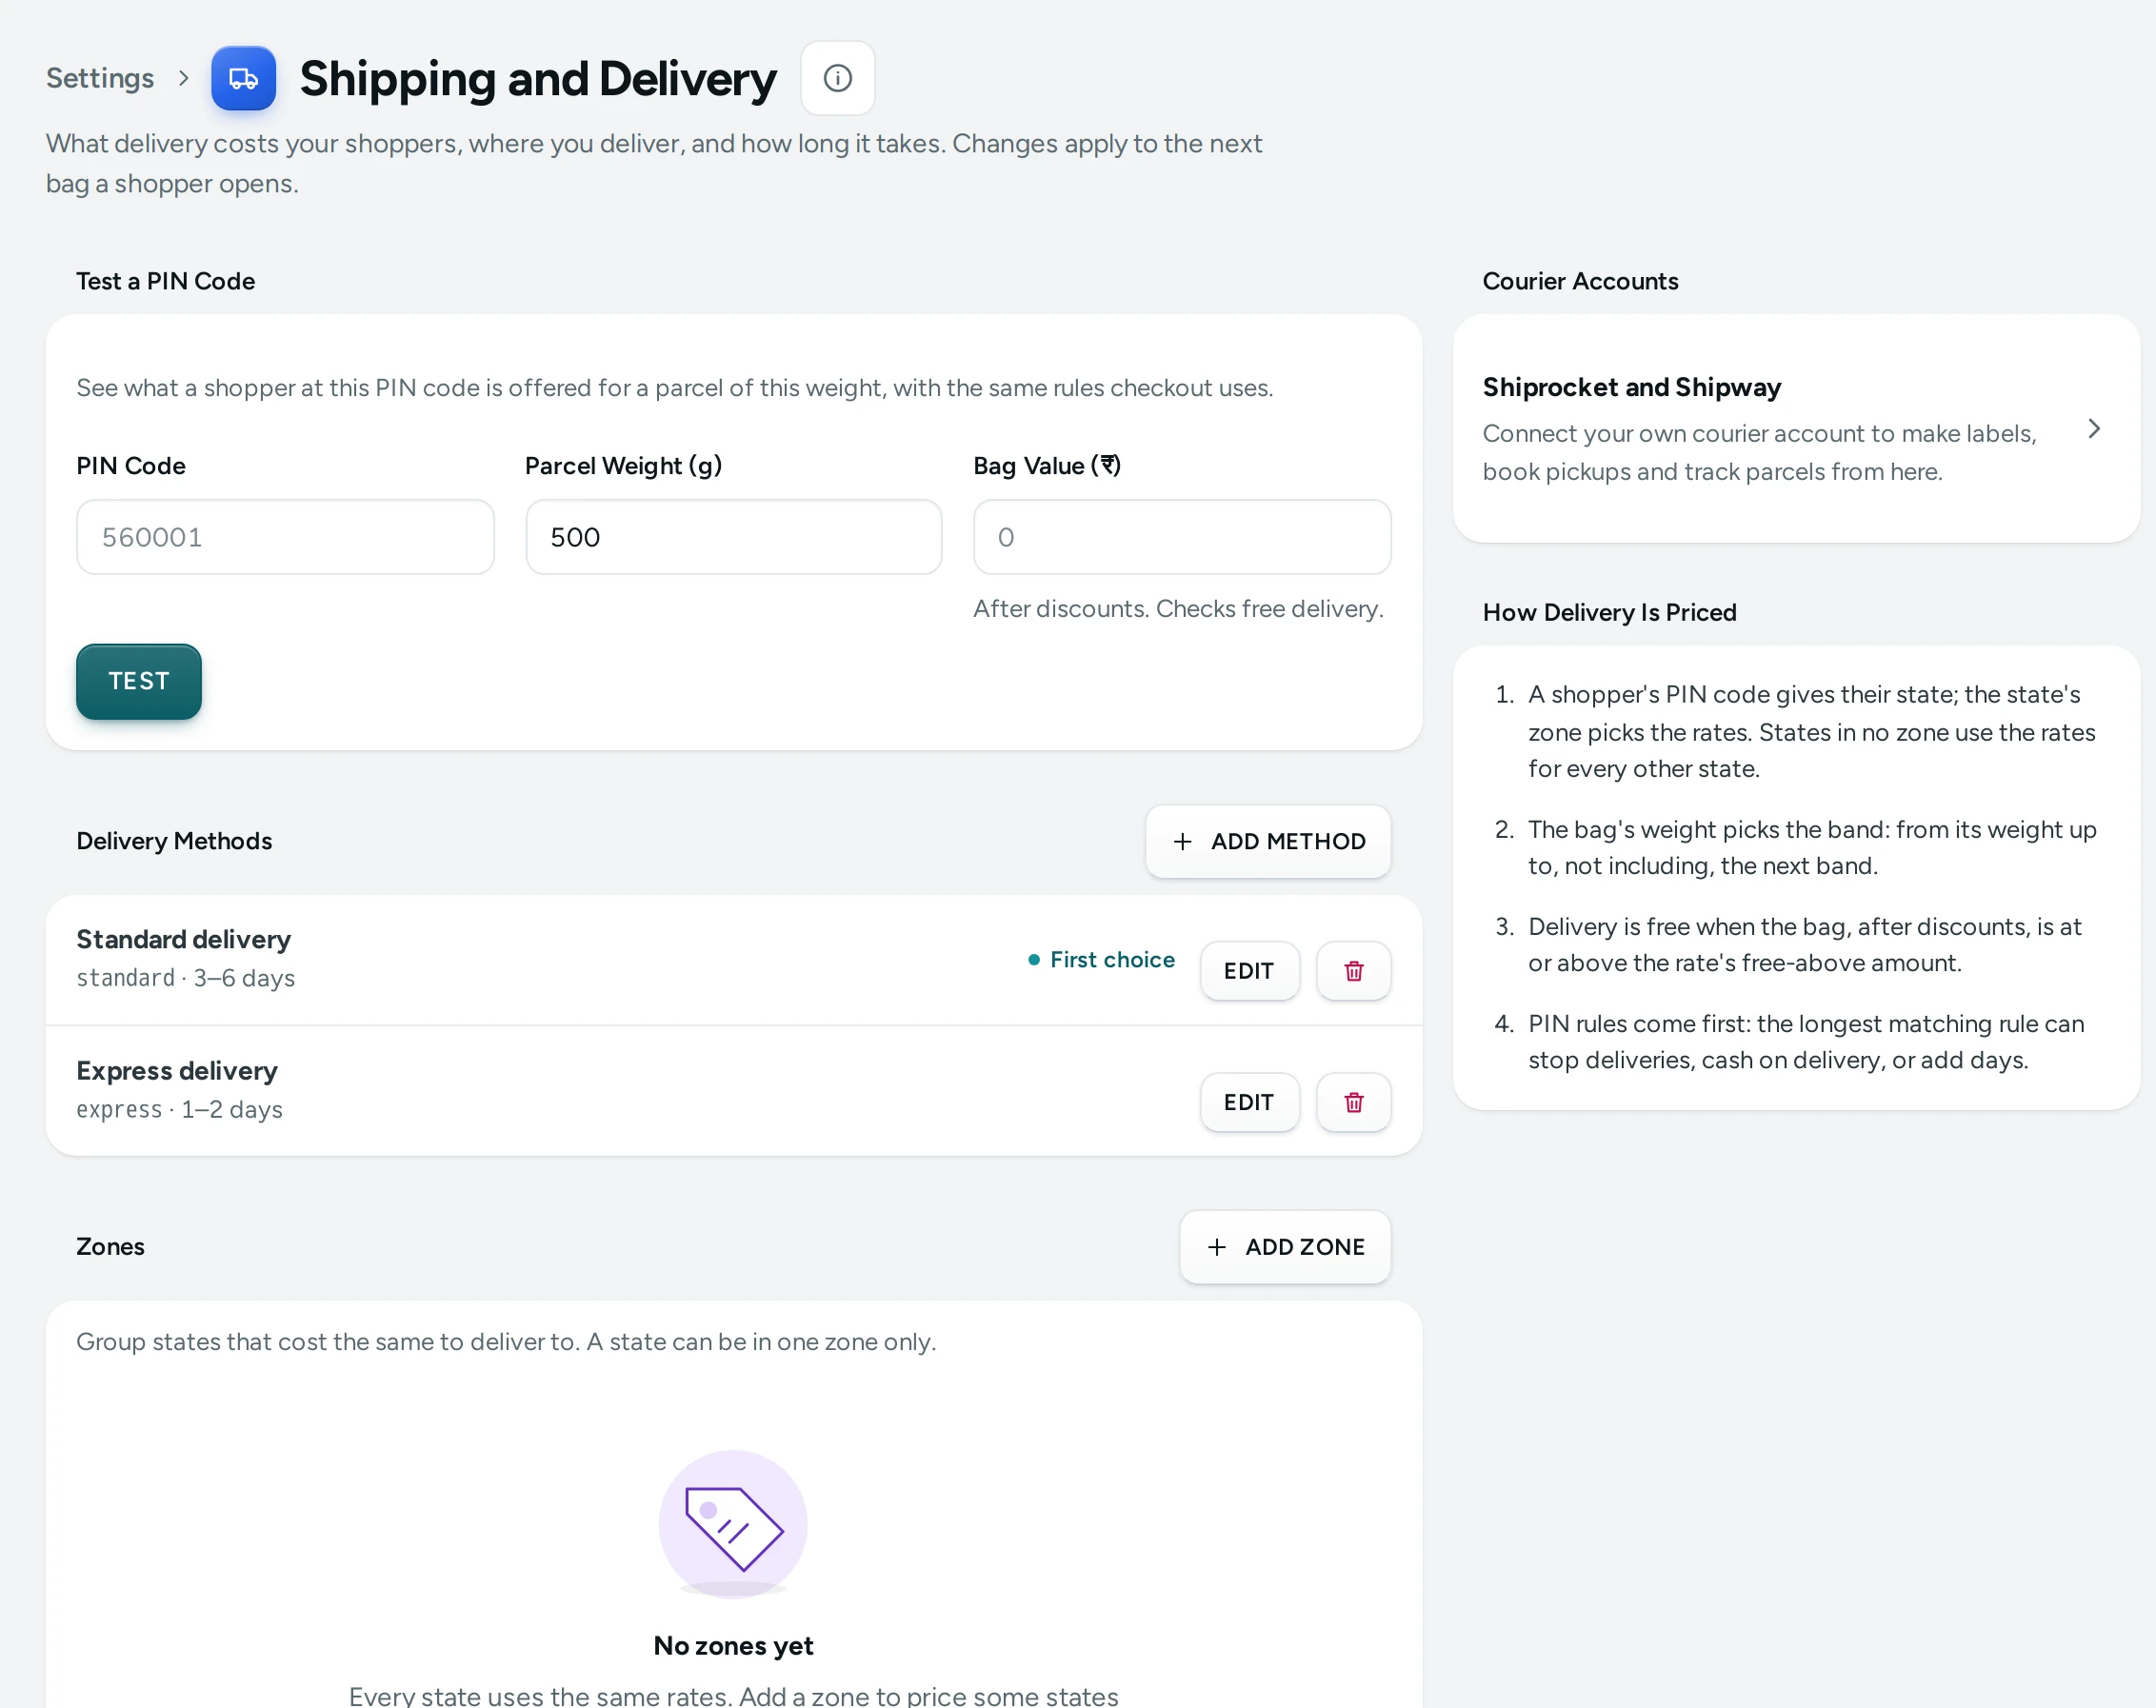Click the How Delivery Is Priced heading
Viewport: 2156px width, 1708px height.
coord(1609,612)
